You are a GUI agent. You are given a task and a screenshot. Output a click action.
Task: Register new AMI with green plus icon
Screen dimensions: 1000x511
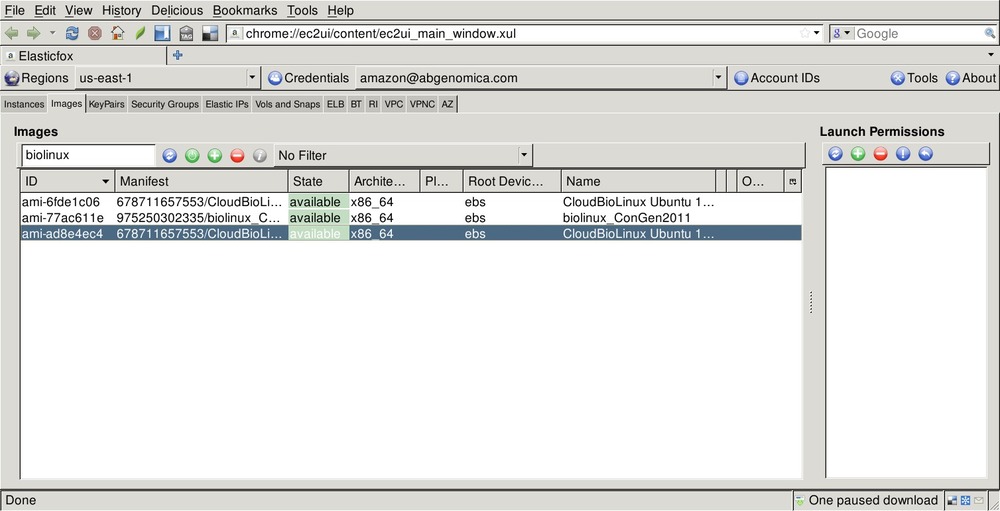coord(215,156)
